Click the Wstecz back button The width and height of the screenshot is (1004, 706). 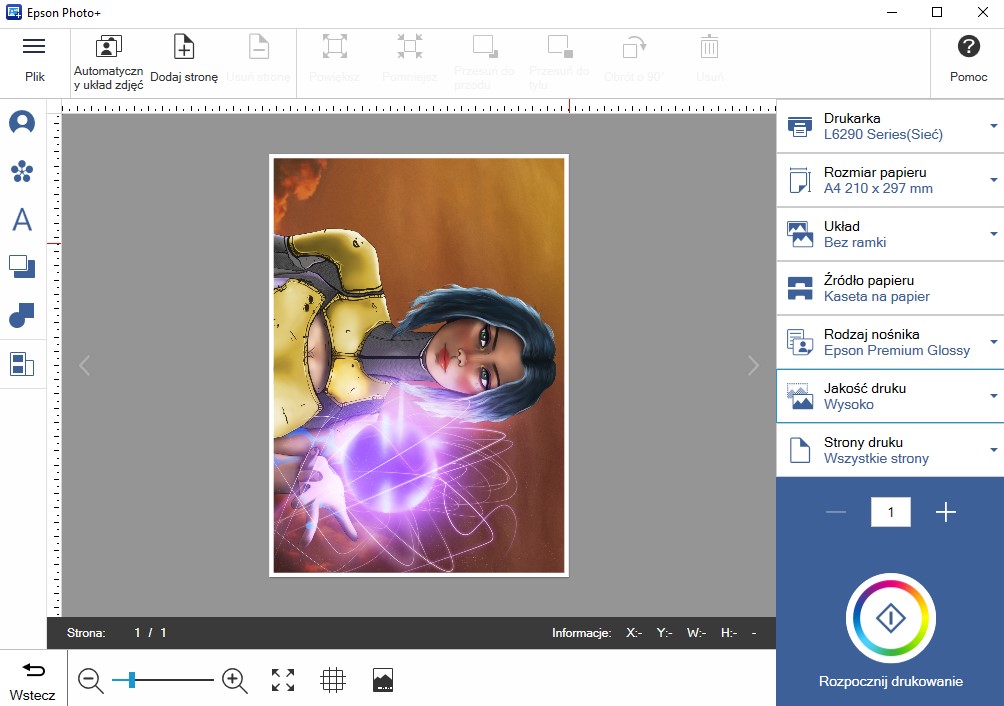[33, 680]
